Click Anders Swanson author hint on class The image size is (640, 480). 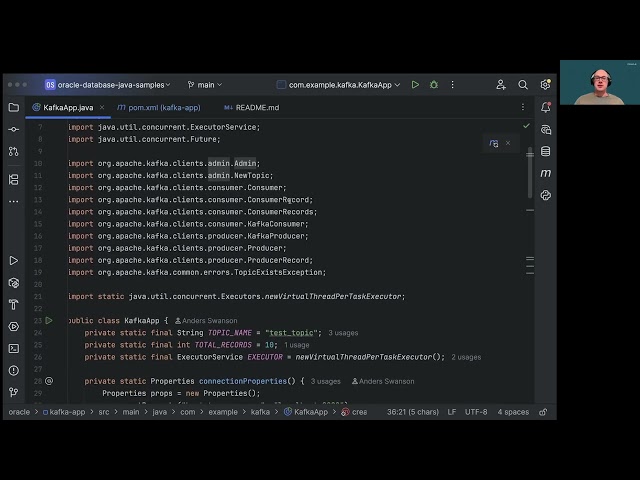[206, 321]
